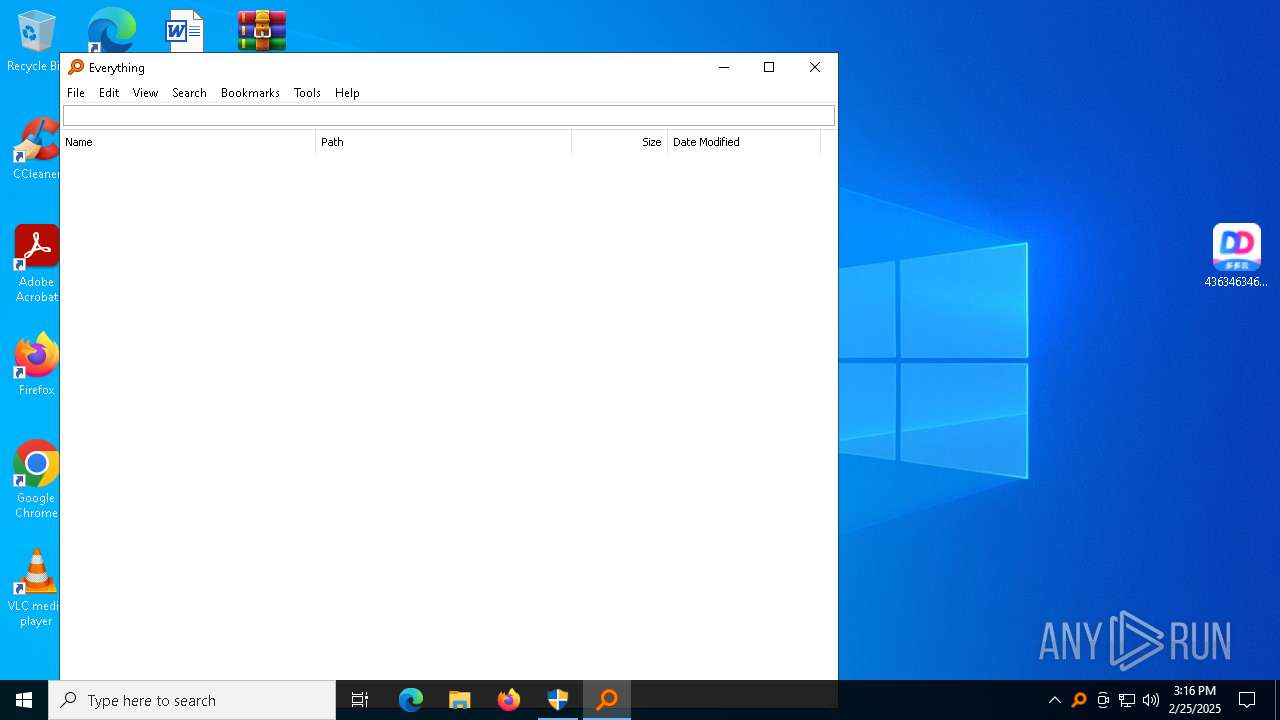Select the DD 436346346 desktop icon
The height and width of the screenshot is (720, 1280).
pyautogui.click(x=1236, y=256)
